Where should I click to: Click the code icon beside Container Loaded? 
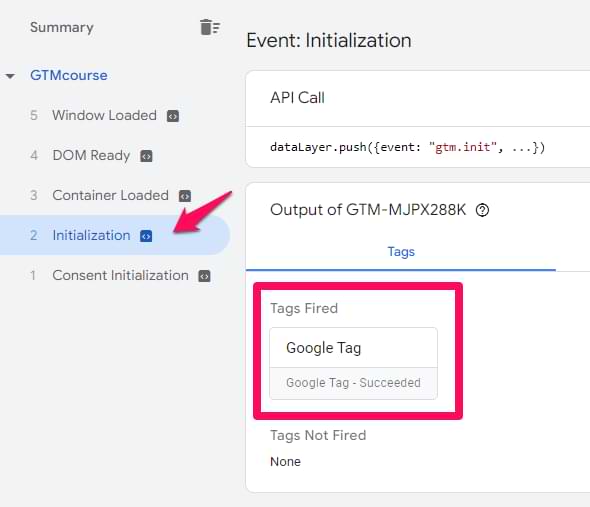pos(185,196)
